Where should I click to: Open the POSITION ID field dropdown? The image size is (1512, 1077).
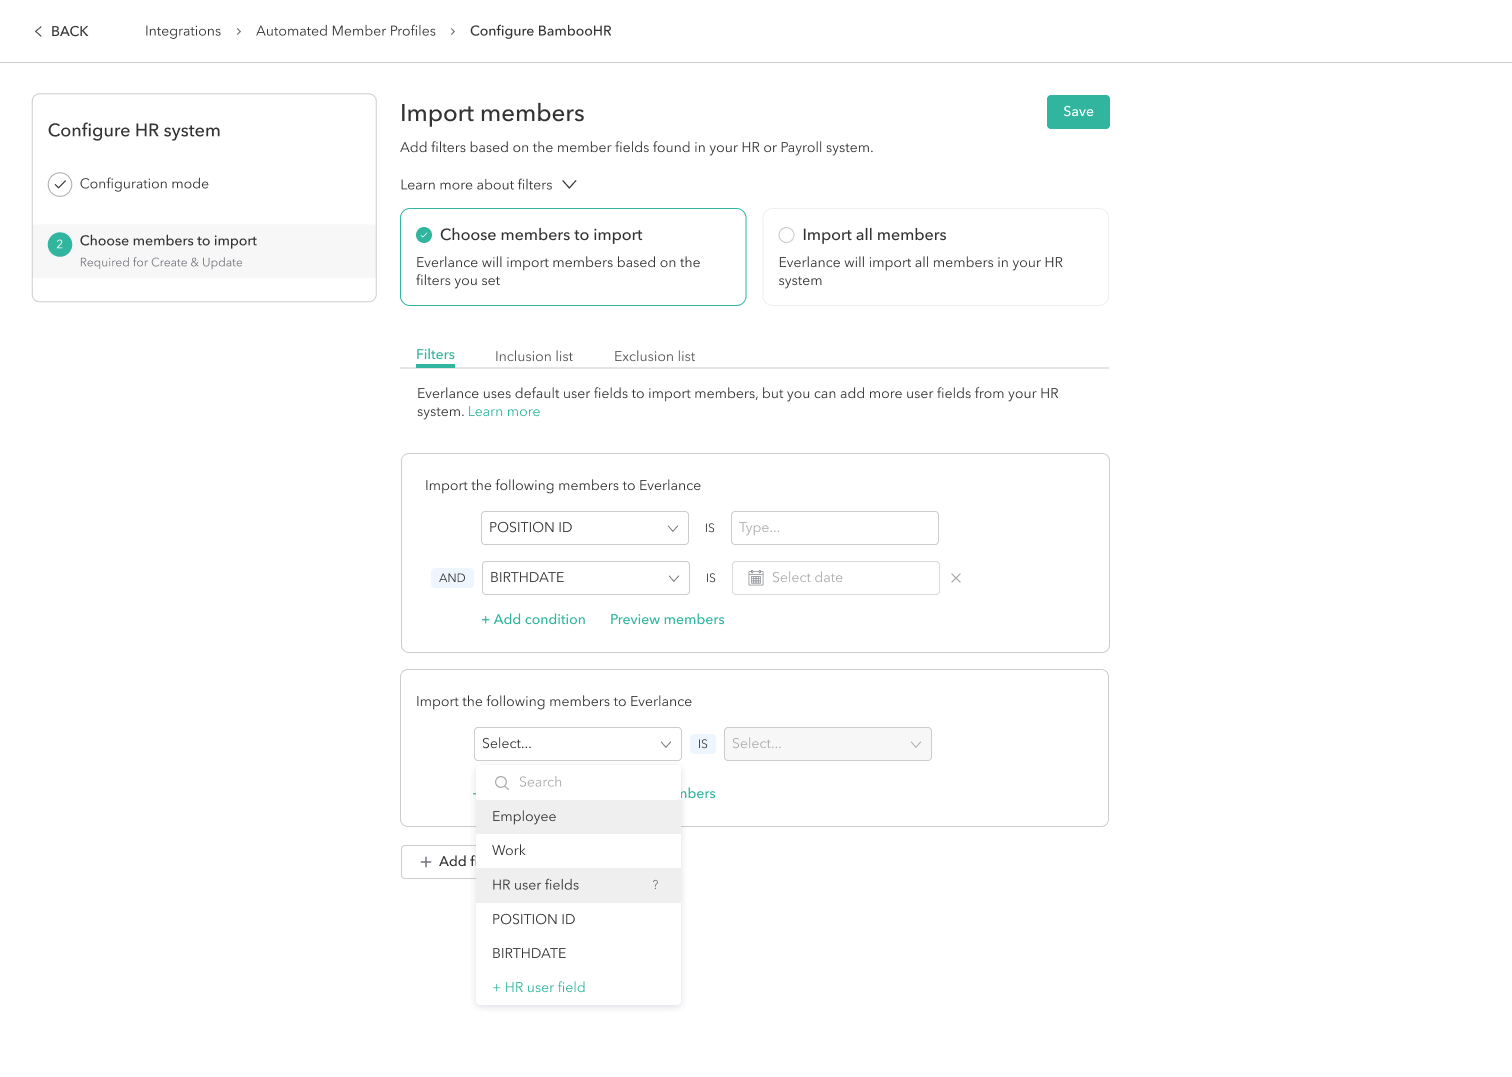click(585, 528)
